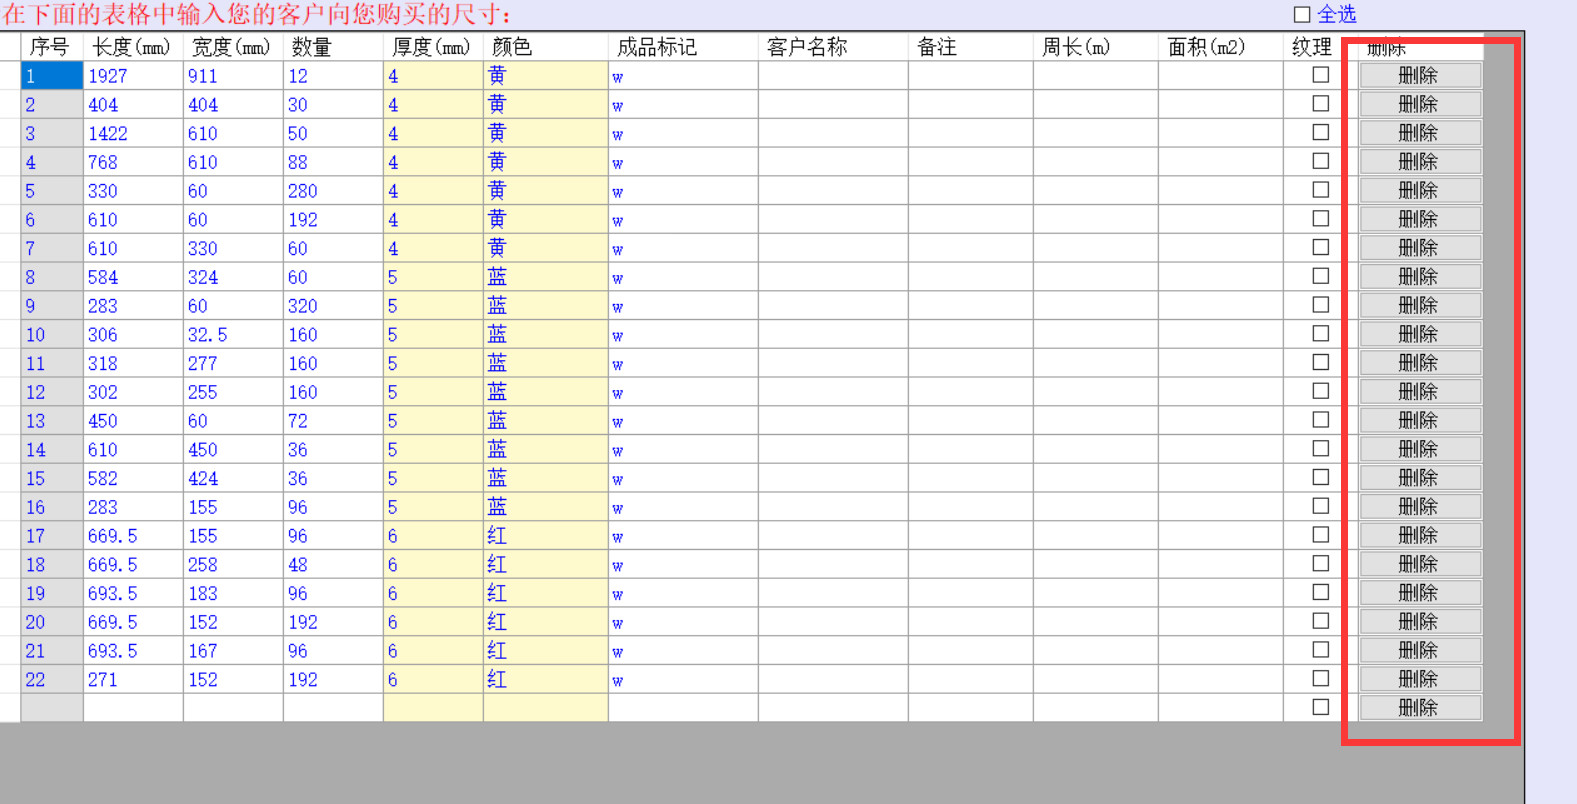Screen dimensions: 1577x804
Task: Click 客户名称 cell in row 1
Action: pyautogui.click(x=833, y=76)
